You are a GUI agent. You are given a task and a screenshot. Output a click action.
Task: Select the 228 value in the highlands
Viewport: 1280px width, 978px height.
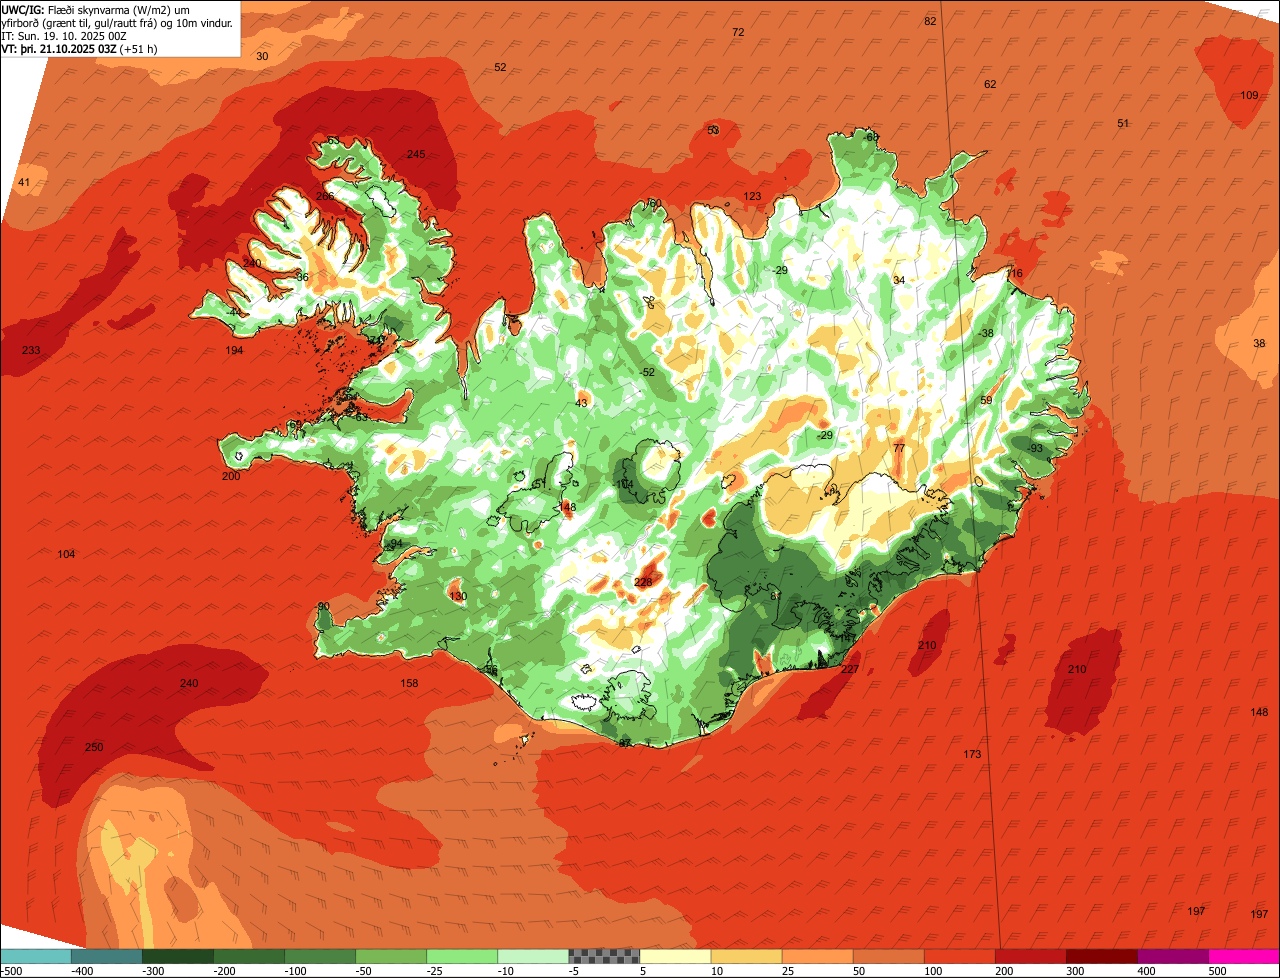click(x=643, y=582)
